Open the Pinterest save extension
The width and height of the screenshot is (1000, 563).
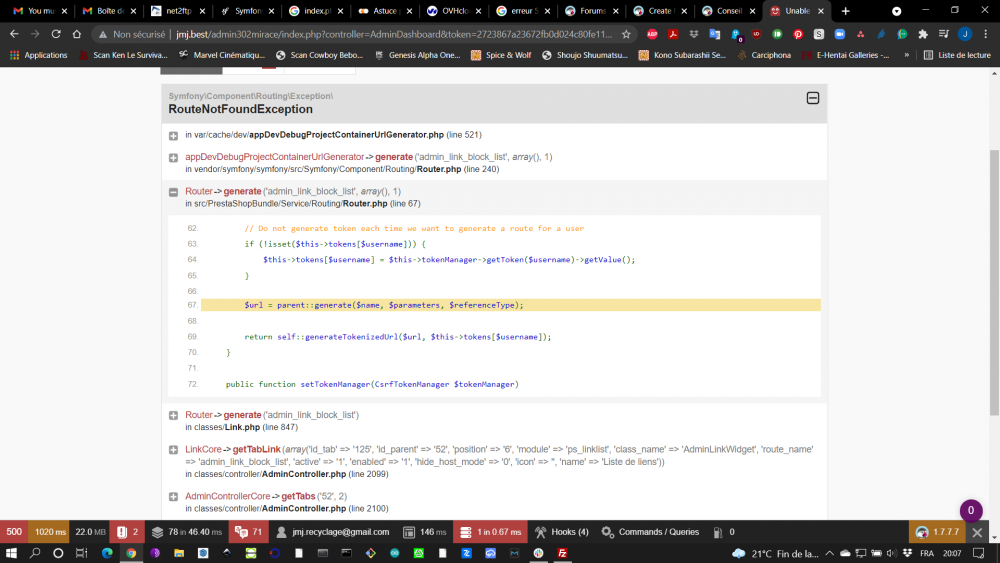pyautogui.click(x=798, y=34)
